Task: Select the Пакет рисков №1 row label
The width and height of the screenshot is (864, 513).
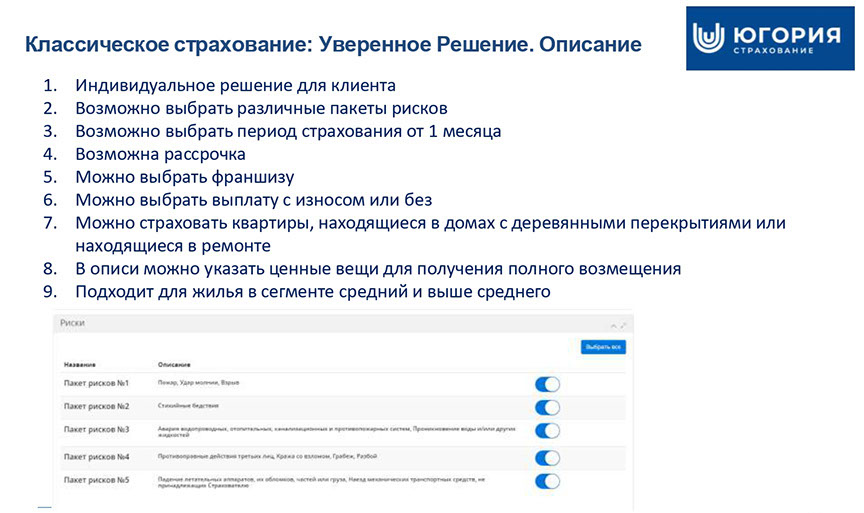Action: 96,383
